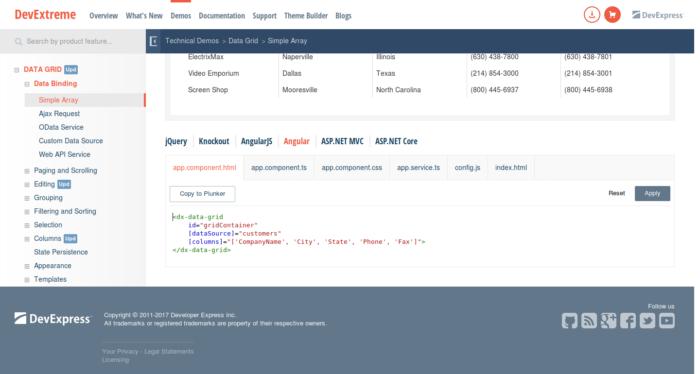This screenshot has height=374, width=700.
Task: Open RSS feed icon in footer
Action: pos(589,320)
